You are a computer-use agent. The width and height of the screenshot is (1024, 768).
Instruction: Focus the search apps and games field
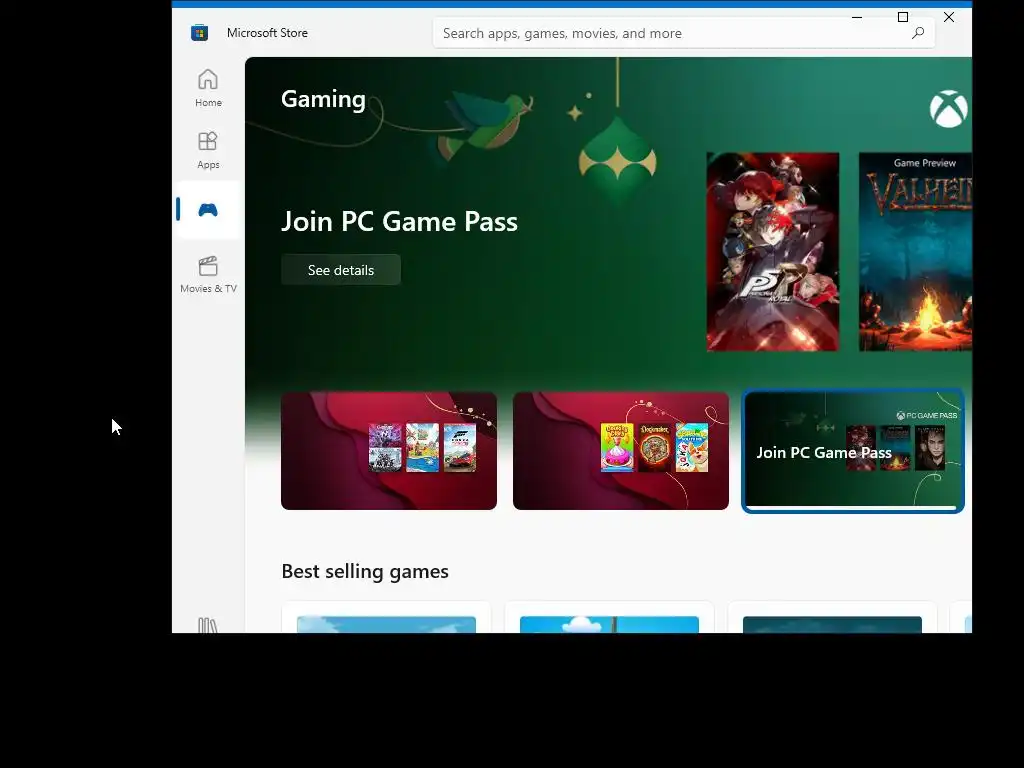[684, 33]
